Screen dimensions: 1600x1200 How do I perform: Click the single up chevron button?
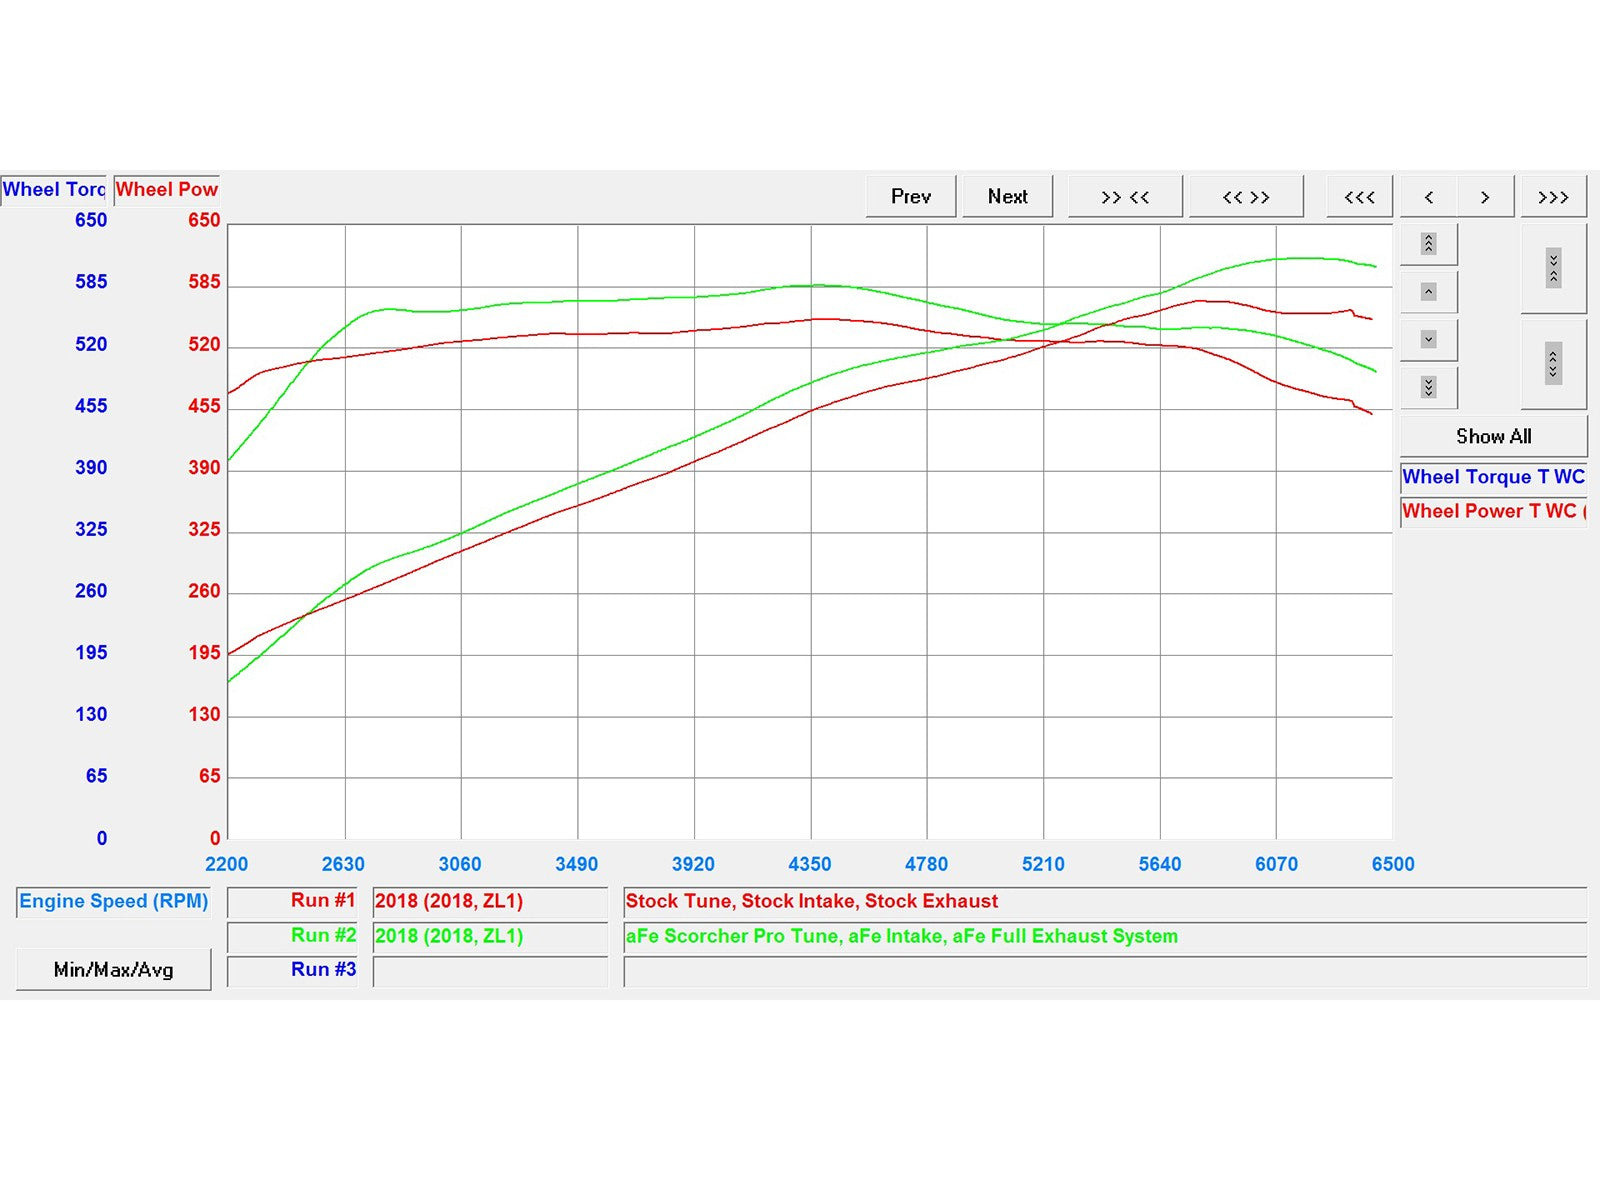(1429, 292)
